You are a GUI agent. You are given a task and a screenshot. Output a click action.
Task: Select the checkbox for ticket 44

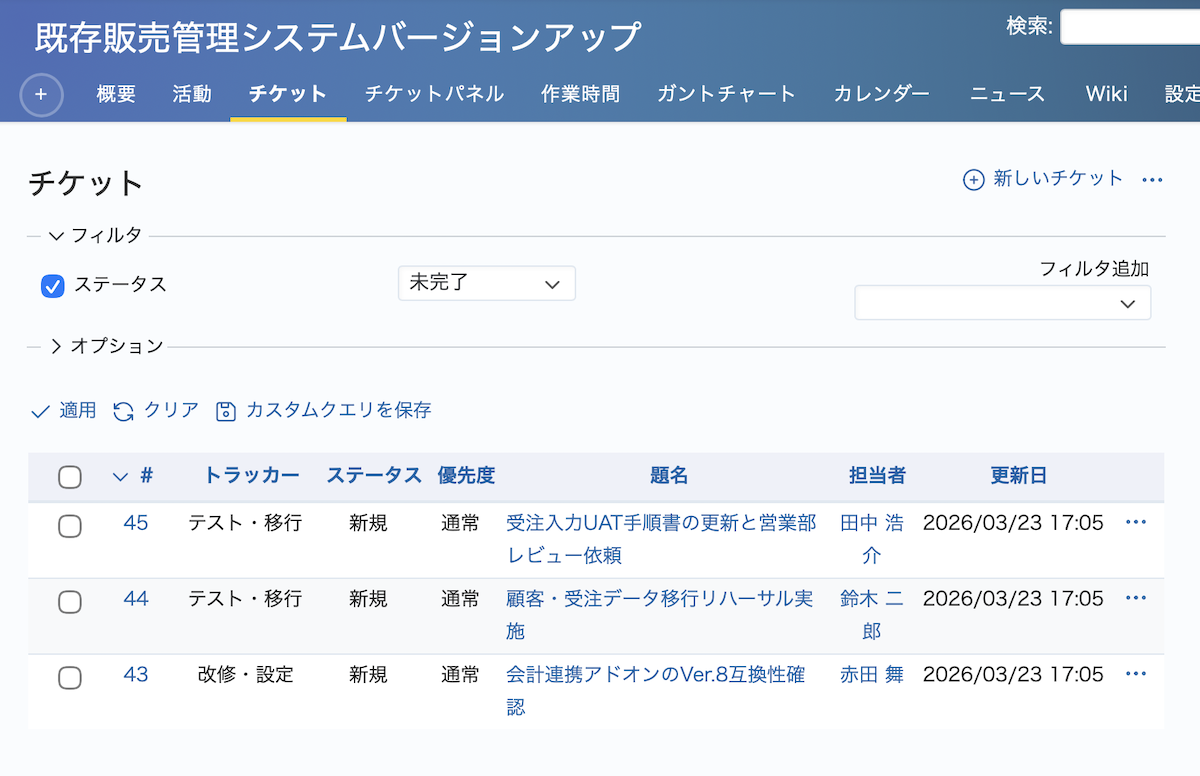coord(70,601)
